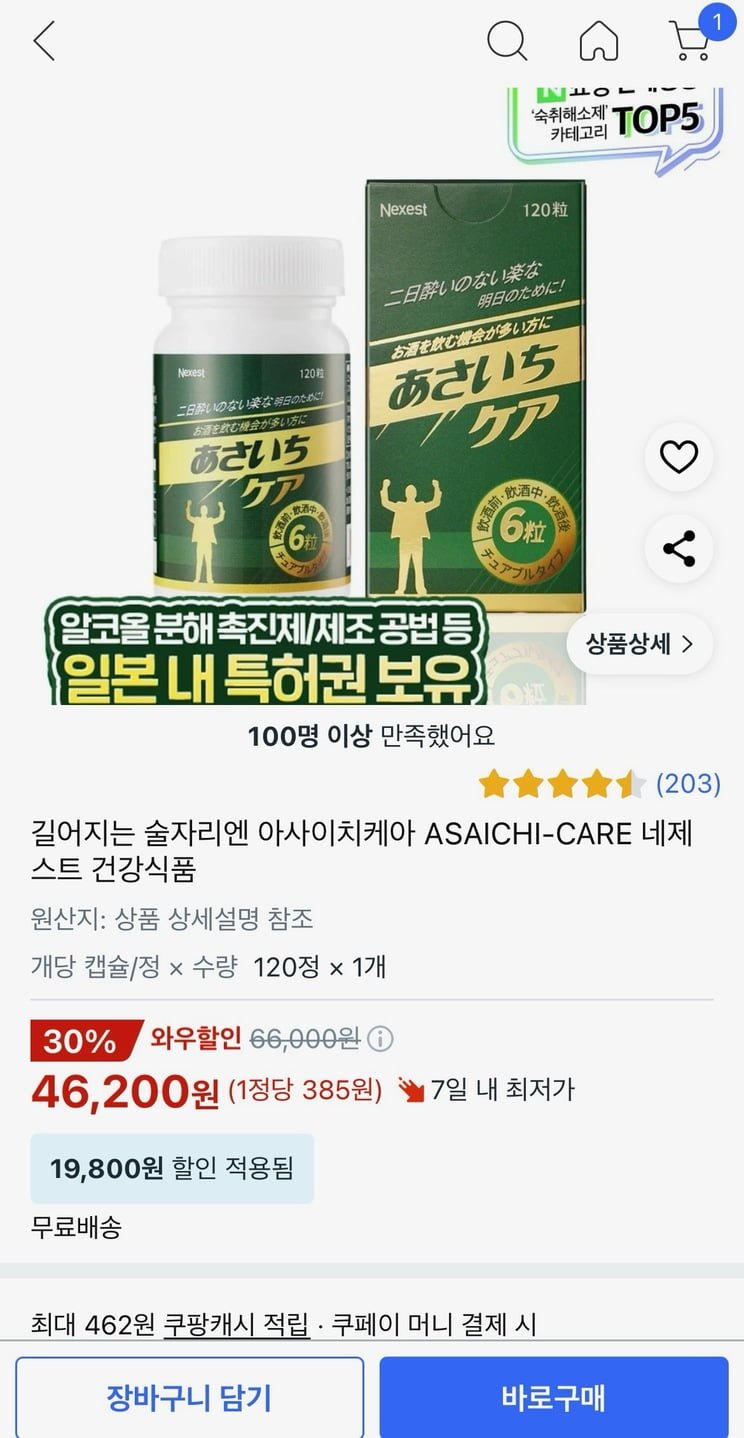Tap the 19,800원 할인 적용됨 banner
Image resolution: width=744 pixels, height=1438 pixels.
(x=172, y=1168)
